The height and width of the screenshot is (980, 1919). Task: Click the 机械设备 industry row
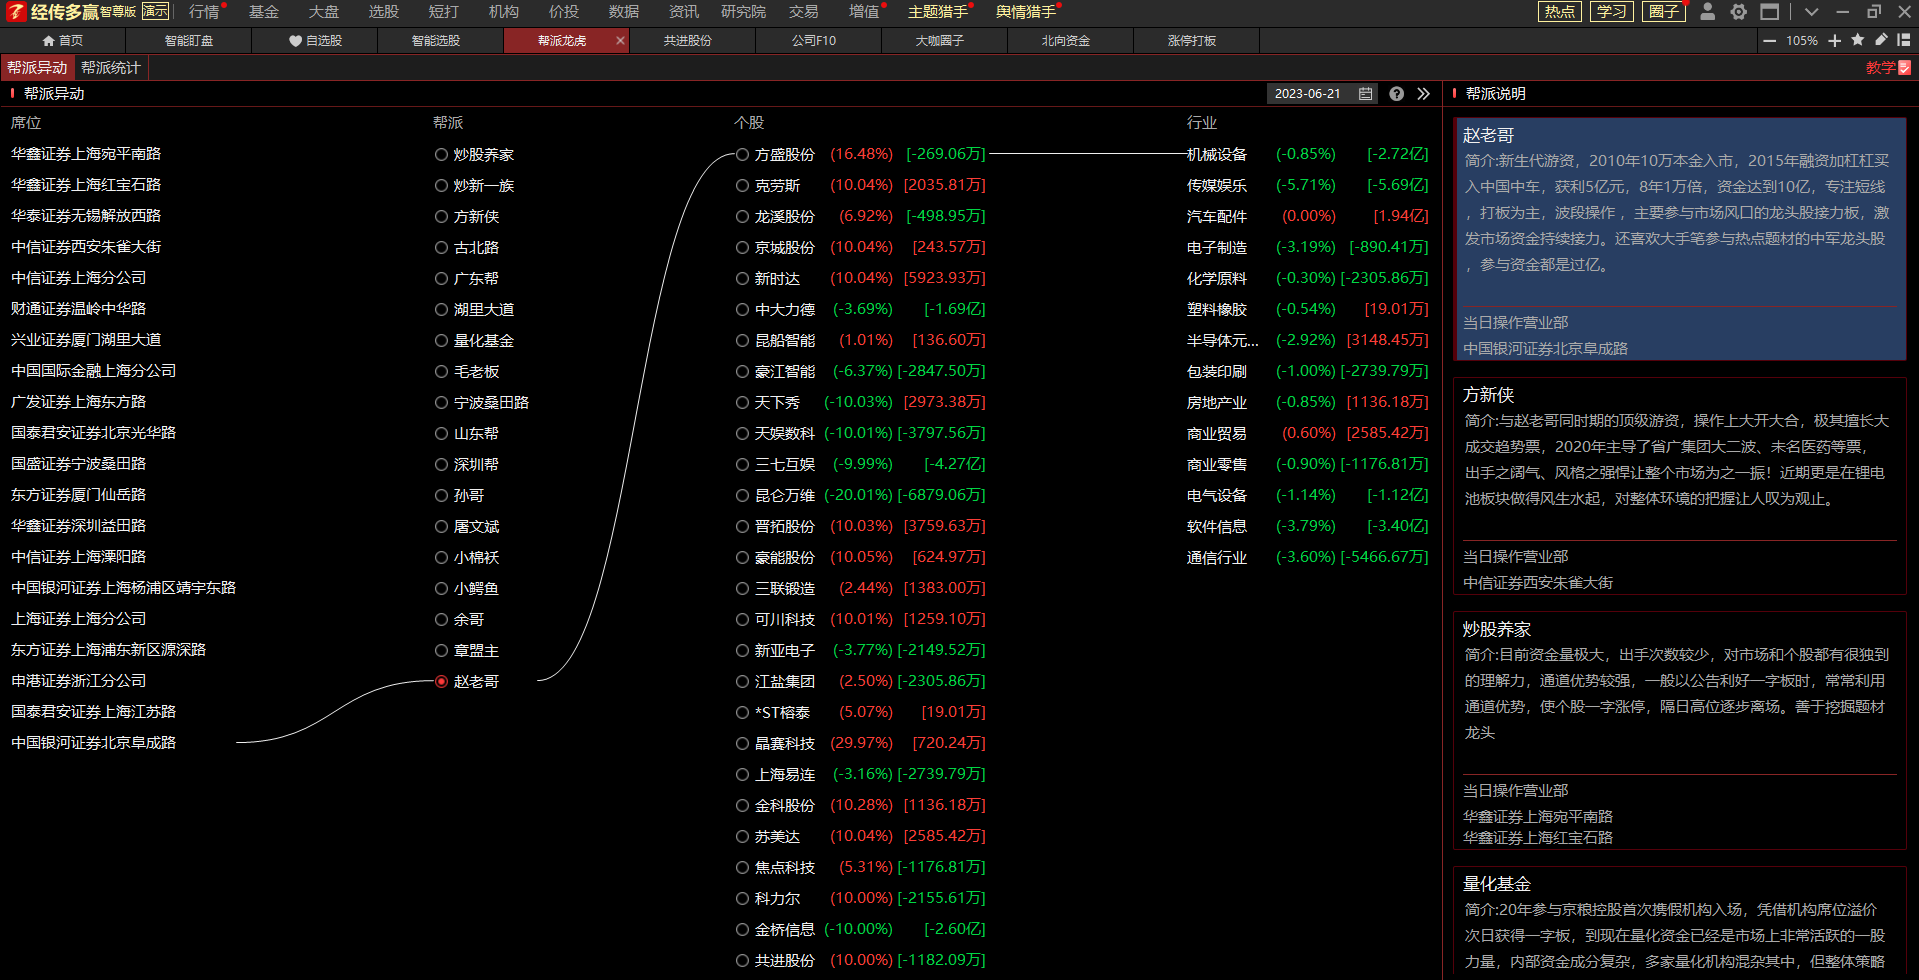(1307, 154)
